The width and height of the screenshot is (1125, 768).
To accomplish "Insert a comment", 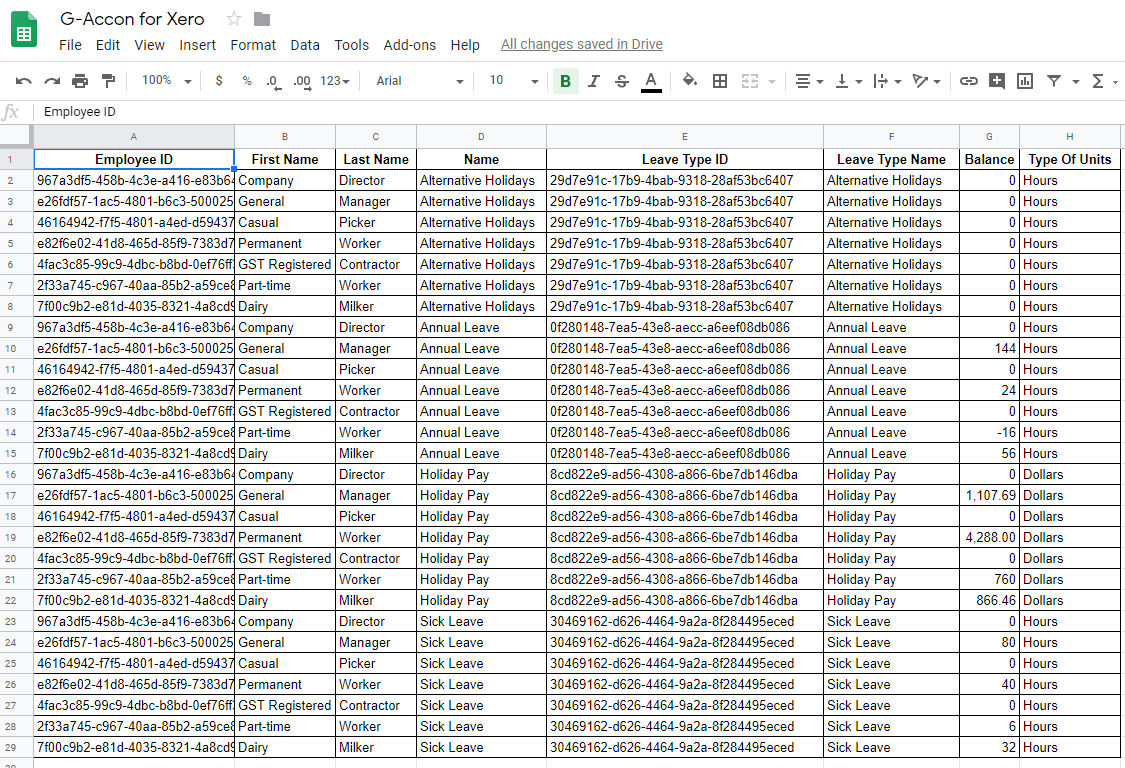I will tap(997, 81).
